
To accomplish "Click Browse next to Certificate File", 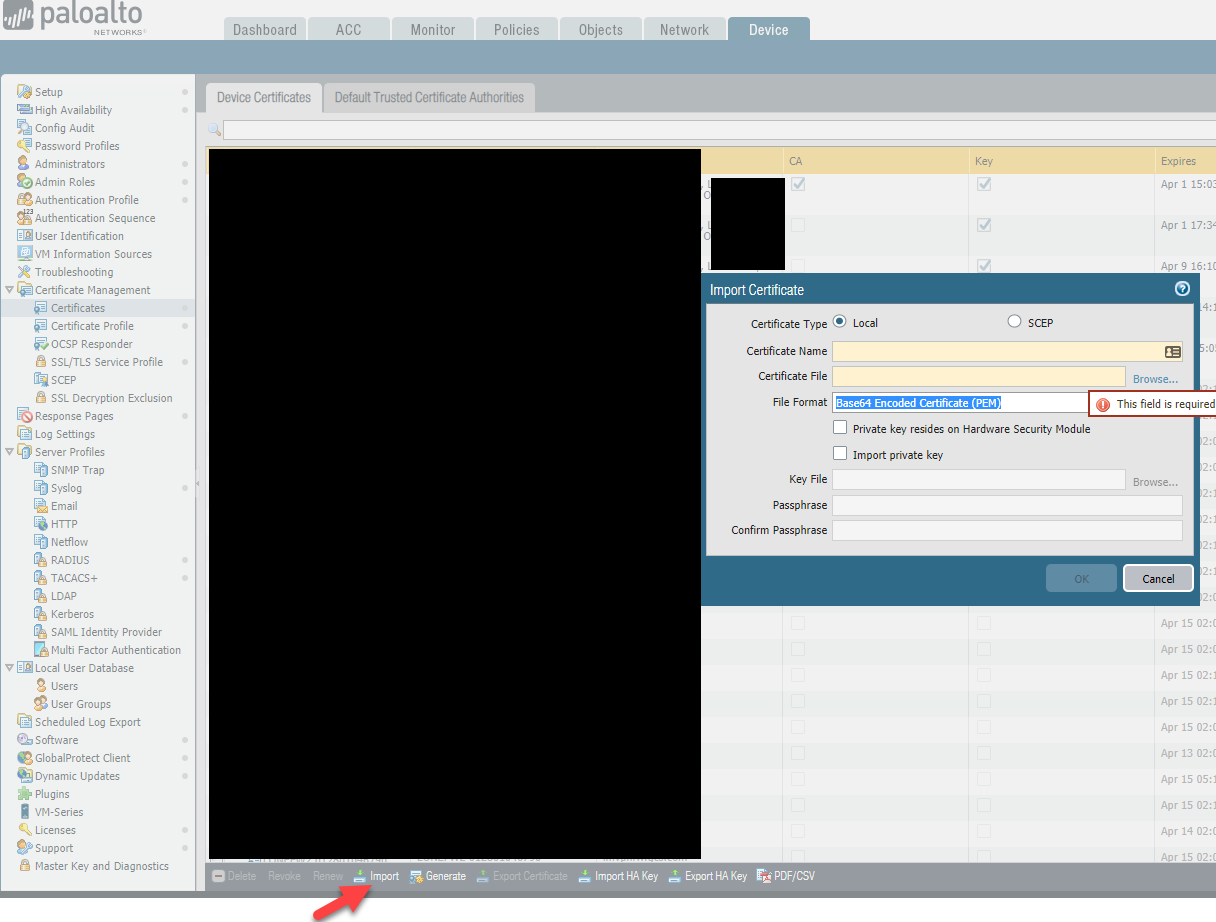I will 1154,378.
